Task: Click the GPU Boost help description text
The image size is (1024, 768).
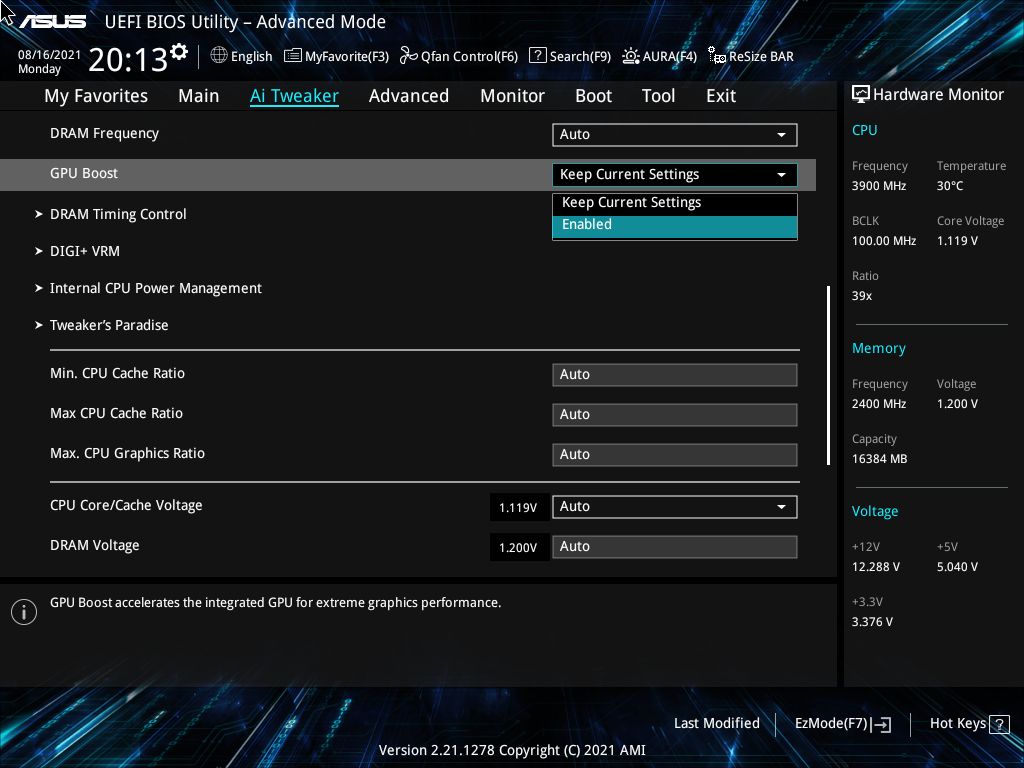Action: [276, 603]
